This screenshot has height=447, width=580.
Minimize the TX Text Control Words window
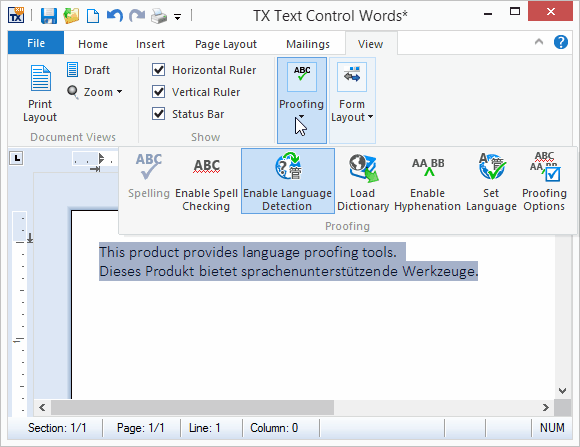coord(488,13)
